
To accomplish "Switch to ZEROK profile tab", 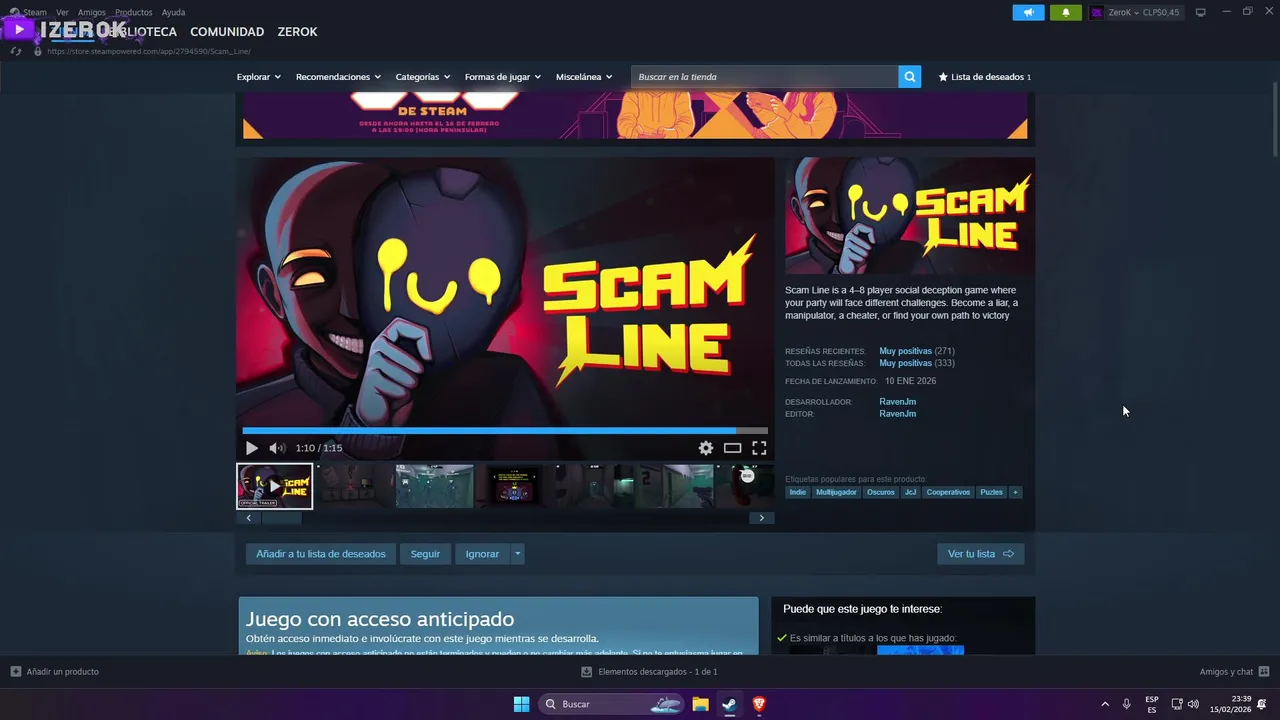I will tap(297, 32).
